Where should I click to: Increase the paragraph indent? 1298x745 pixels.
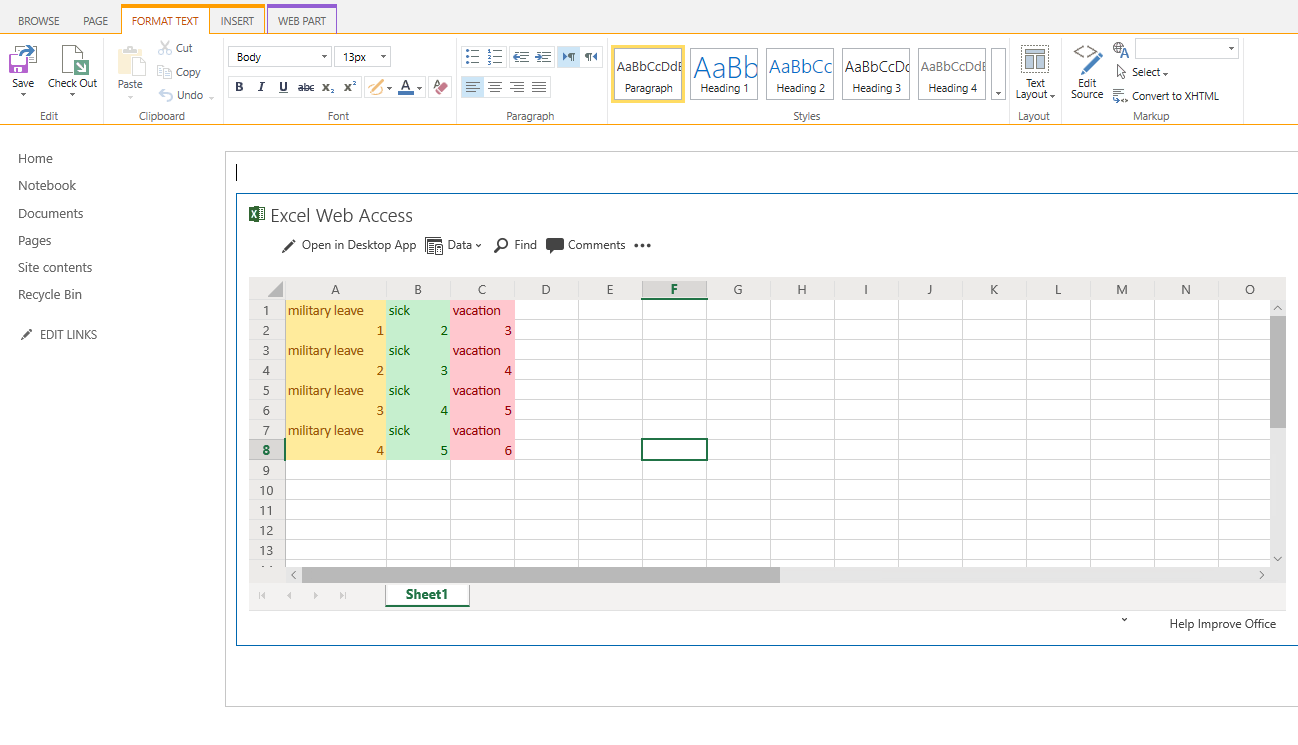543,57
